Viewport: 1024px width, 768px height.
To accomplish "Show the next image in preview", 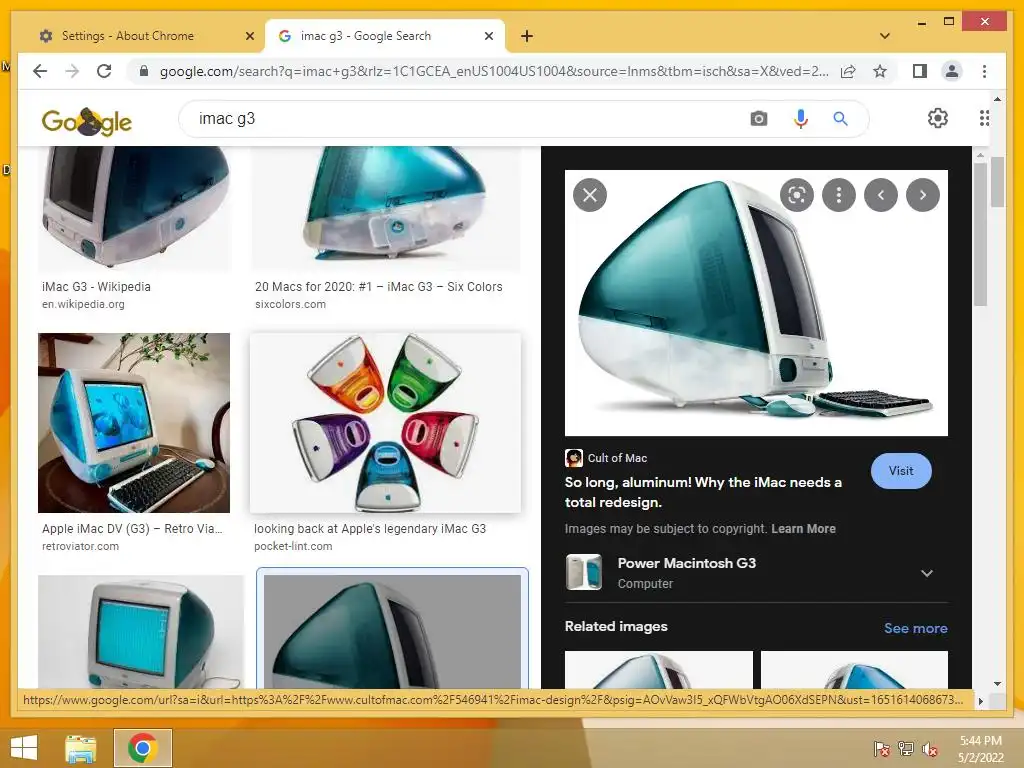I will point(923,195).
